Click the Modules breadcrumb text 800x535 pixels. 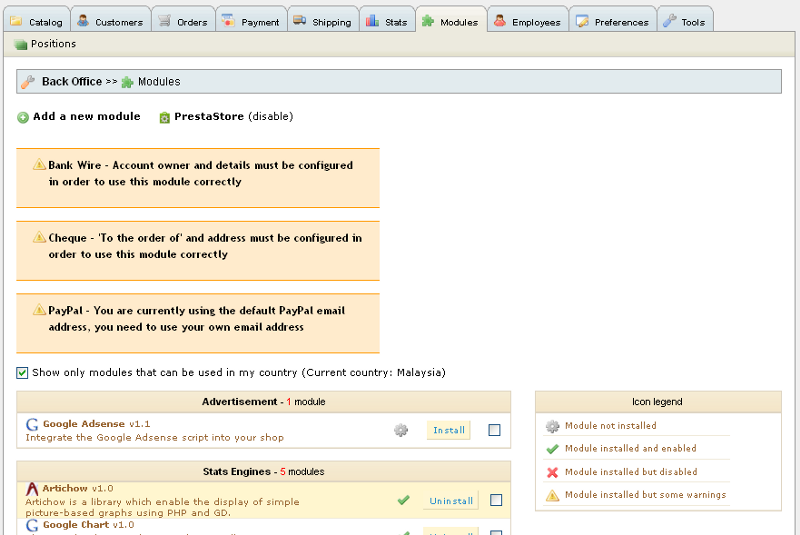coord(159,82)
